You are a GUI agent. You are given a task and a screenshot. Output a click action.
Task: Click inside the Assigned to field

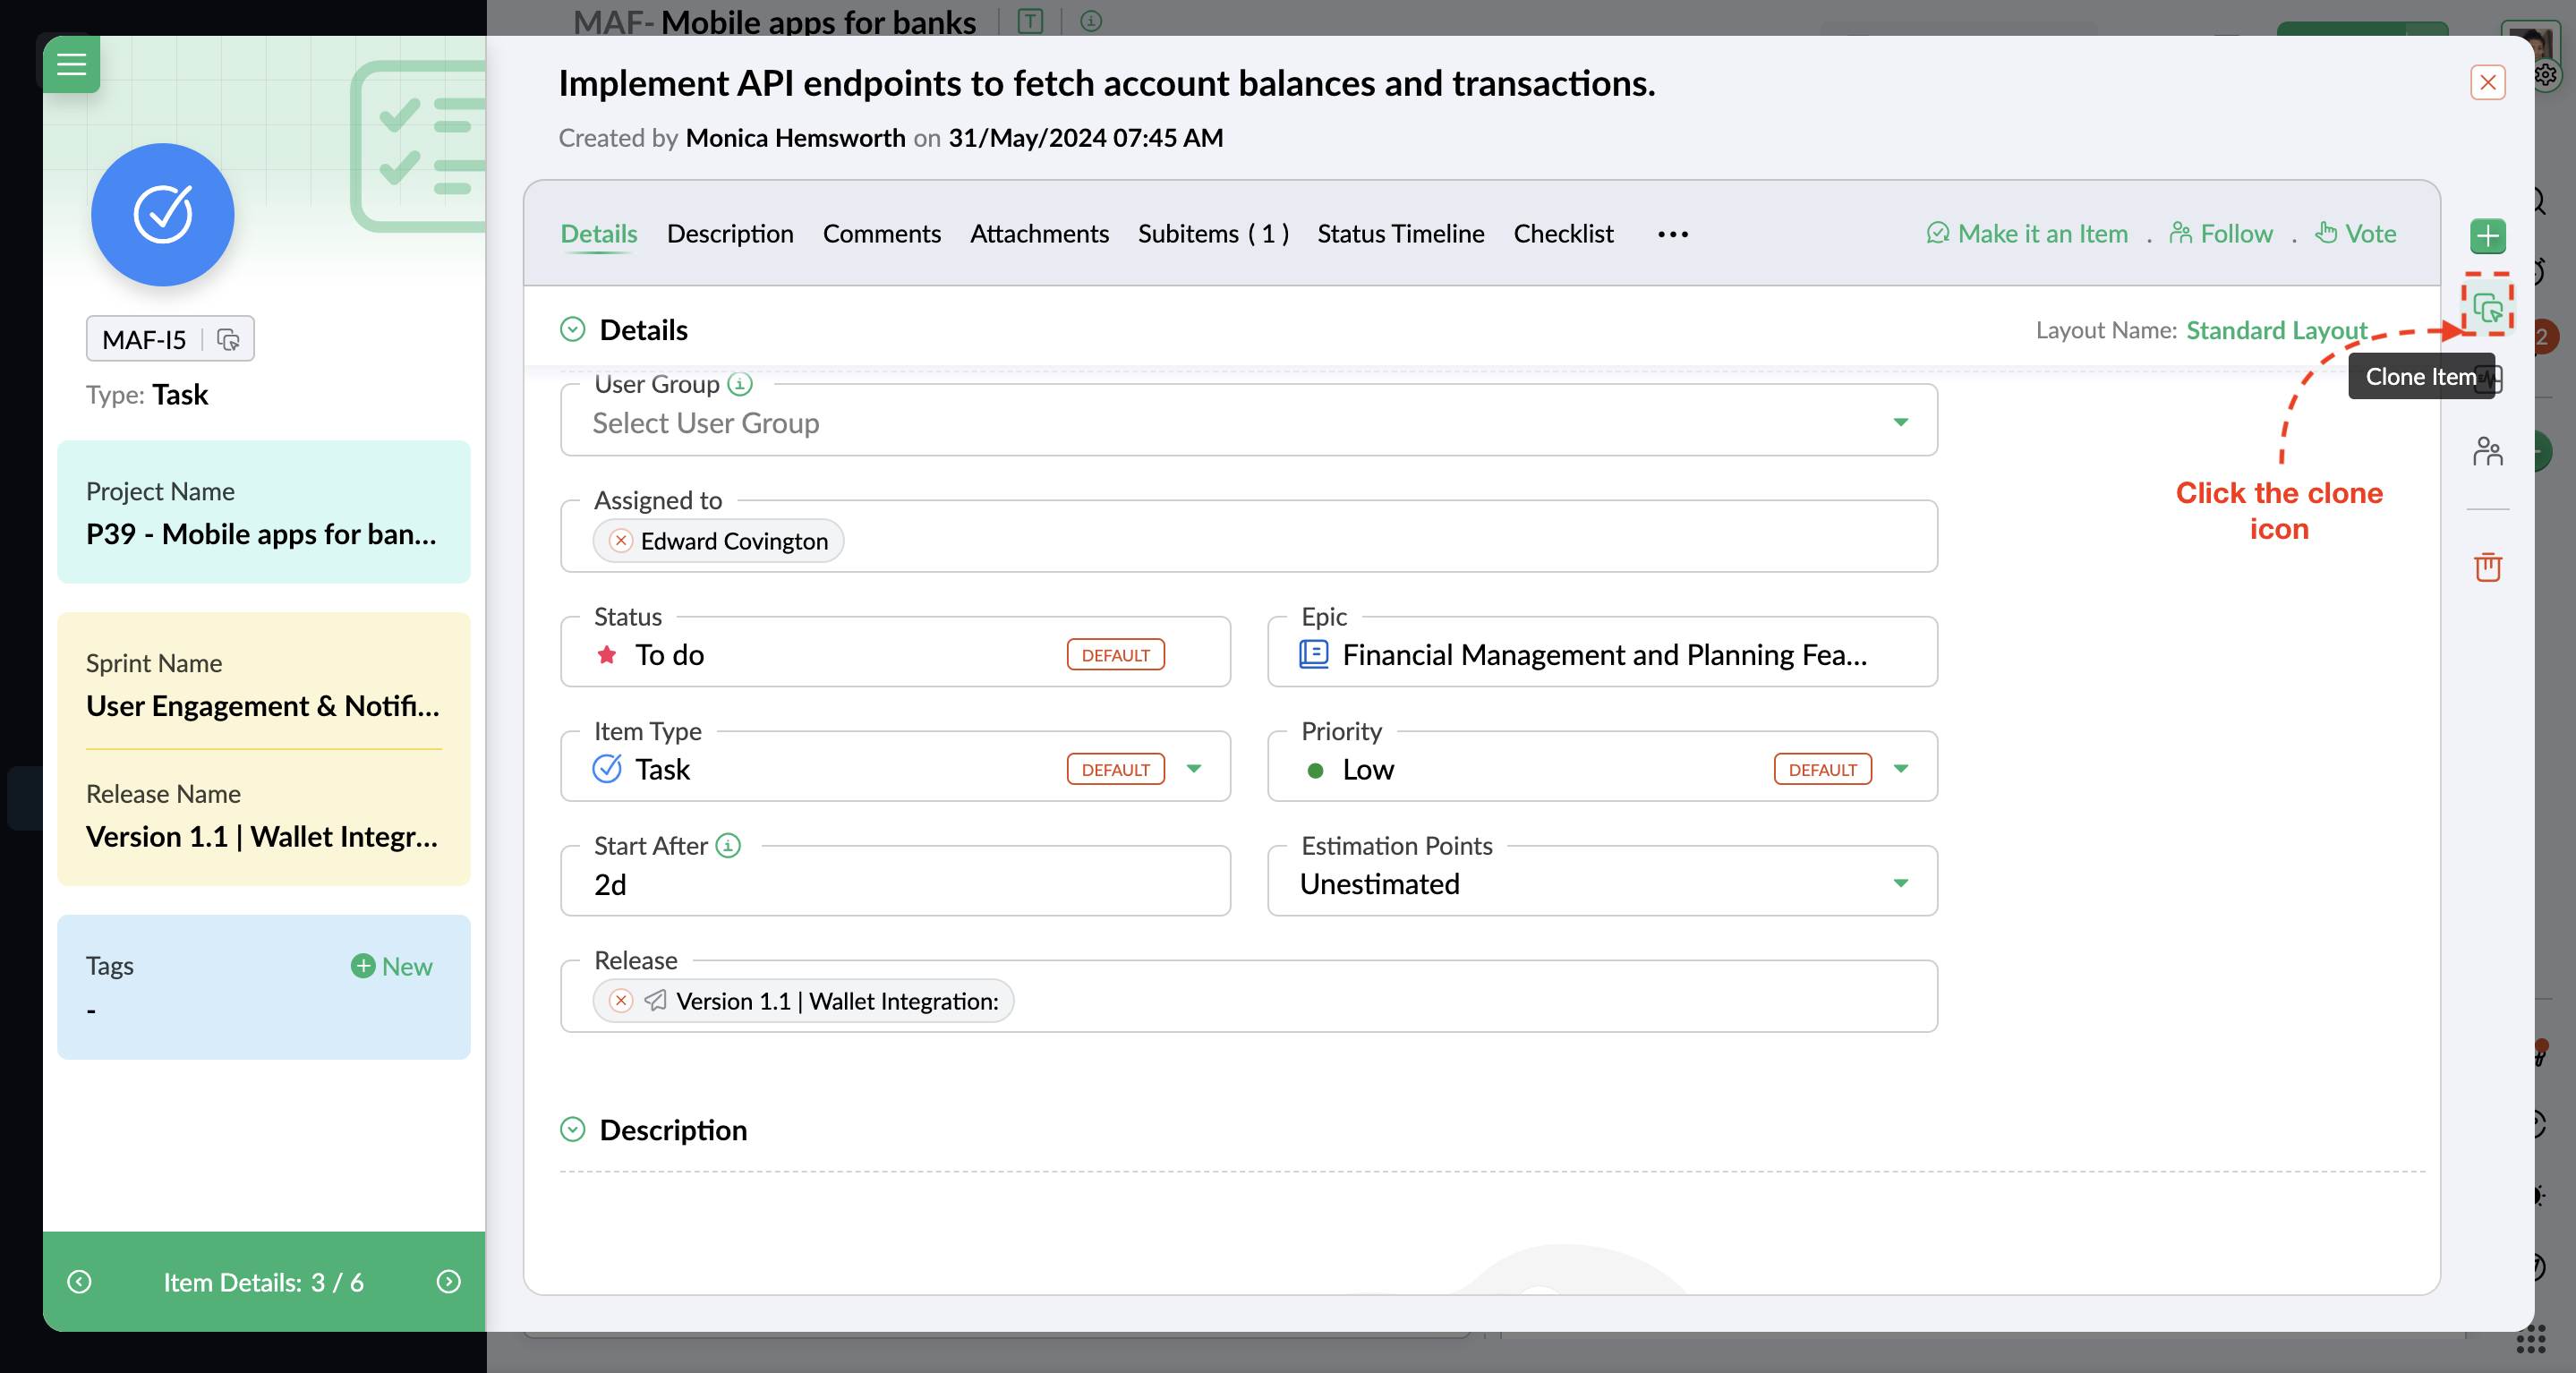pos(1249,536)
